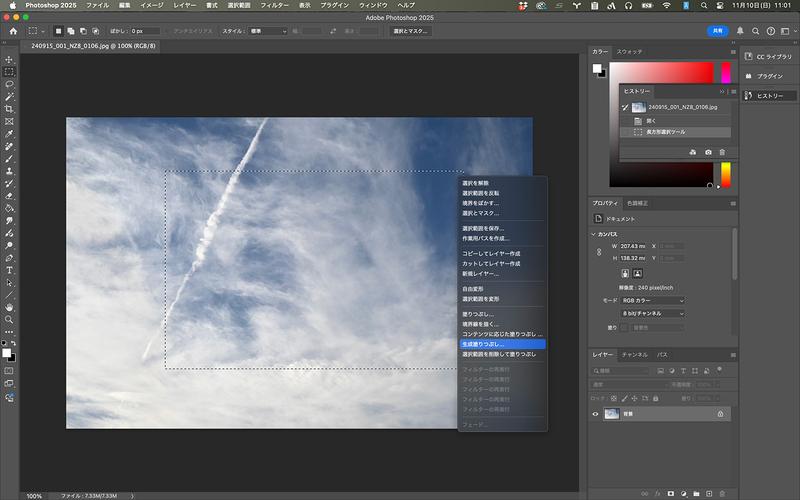Switch to the チャンネル tab

tap(634, 355)
